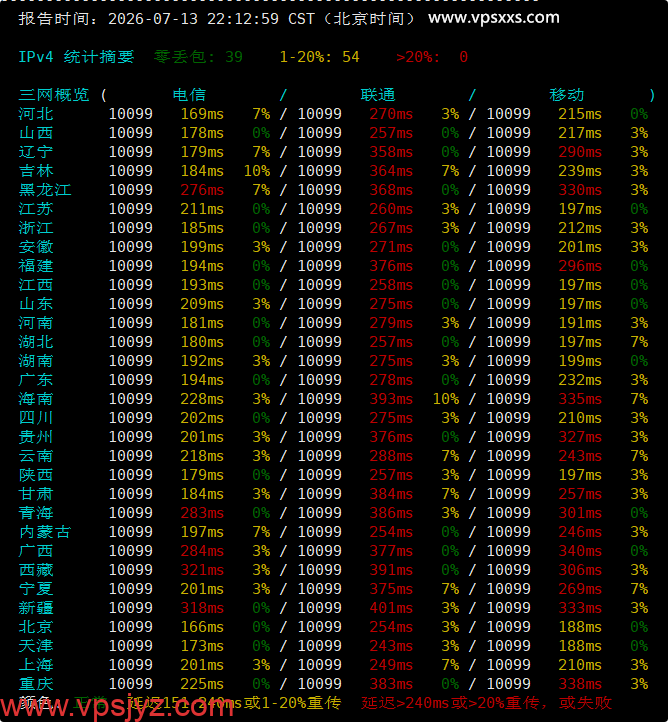Select the 北京 row label
Image resolution: width=668 pixels, height=722 pixels.
(x=36, y=627)
